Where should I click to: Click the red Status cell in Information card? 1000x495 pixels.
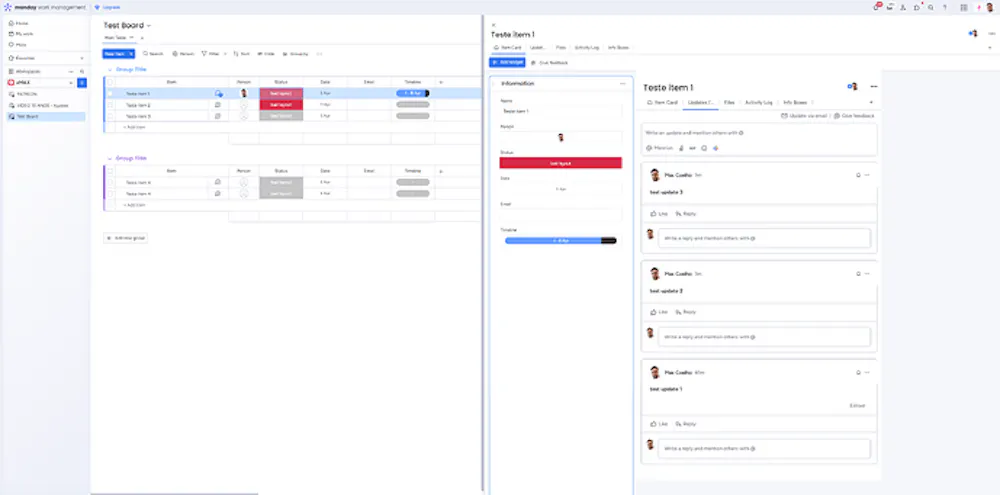pyautogui.click(x=561, y=163)
